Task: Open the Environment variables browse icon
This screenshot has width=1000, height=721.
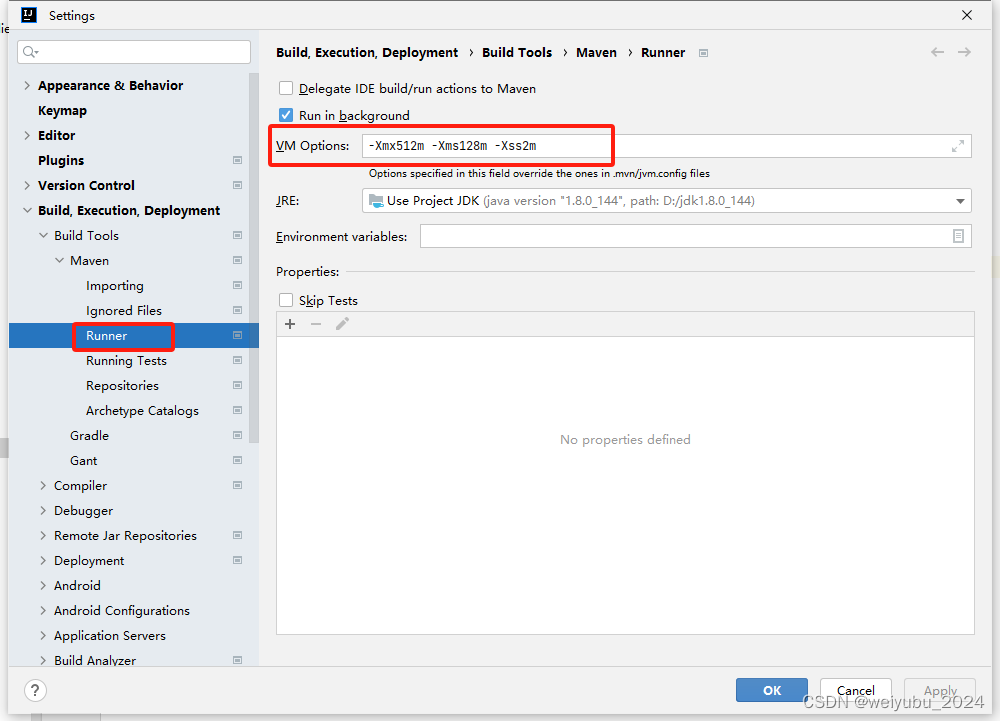Action: [x=957, y=237]
